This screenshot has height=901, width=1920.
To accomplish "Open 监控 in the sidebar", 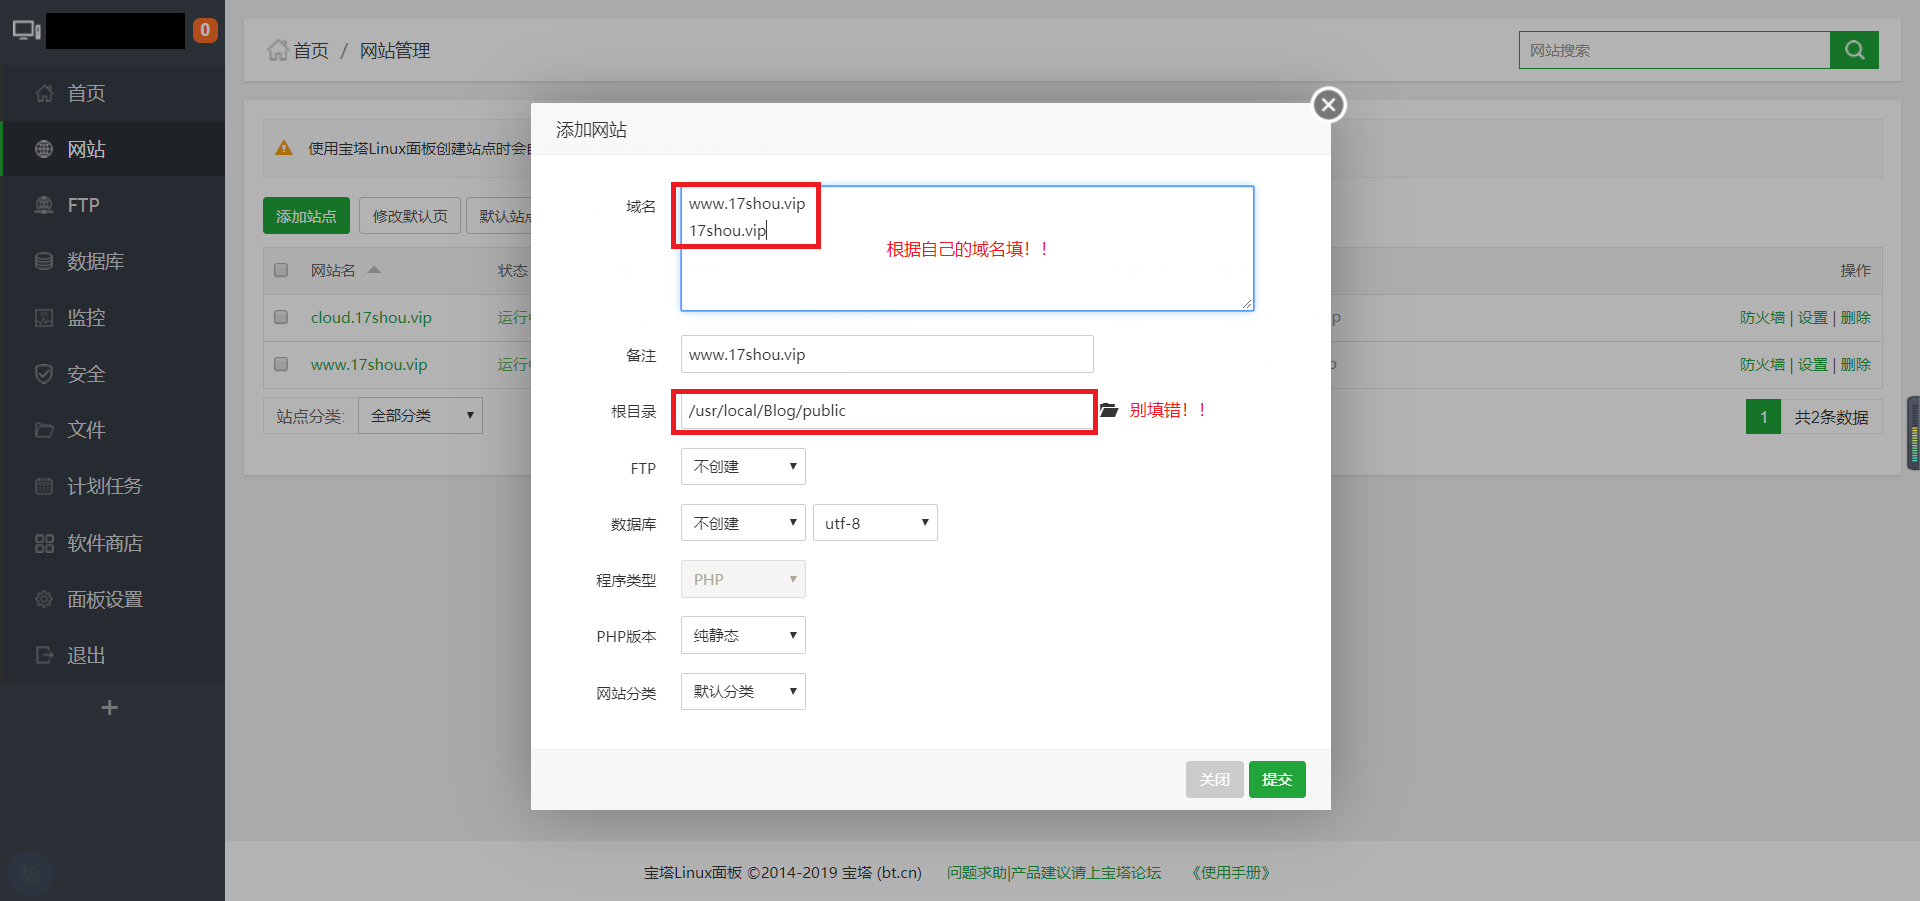I will (x=112, y=317).
